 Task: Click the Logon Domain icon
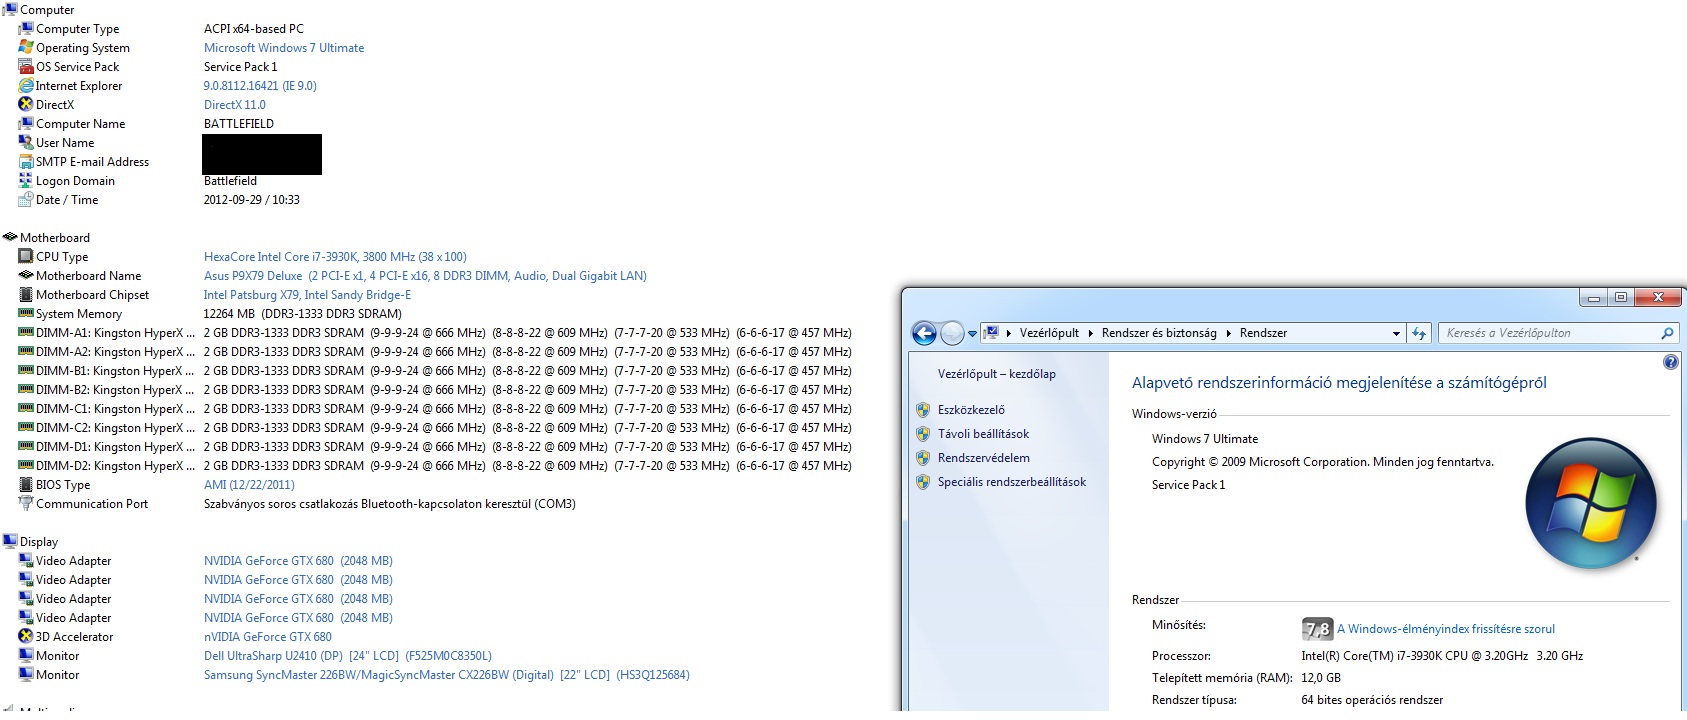(26, 180)
